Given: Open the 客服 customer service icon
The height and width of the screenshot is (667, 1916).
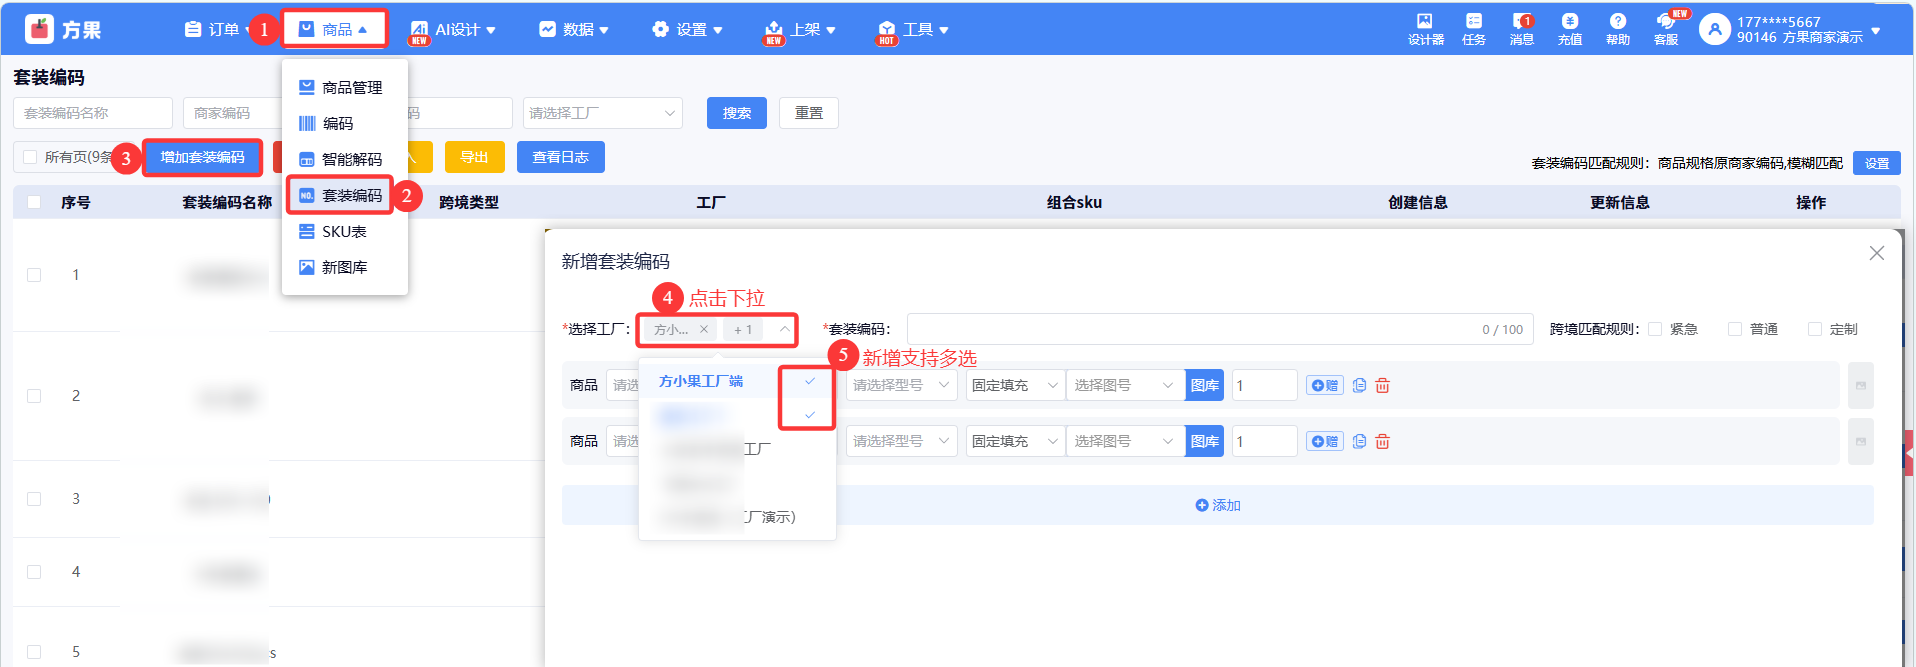Looking at the screenshot, I should (x=1666, y=29).
